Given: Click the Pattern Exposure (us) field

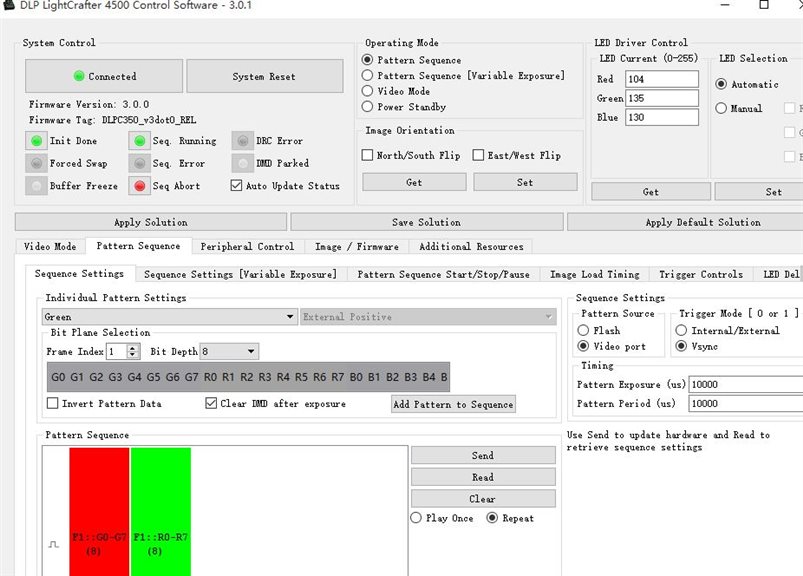Looking at the screenshot, I should tap(746, 385).
